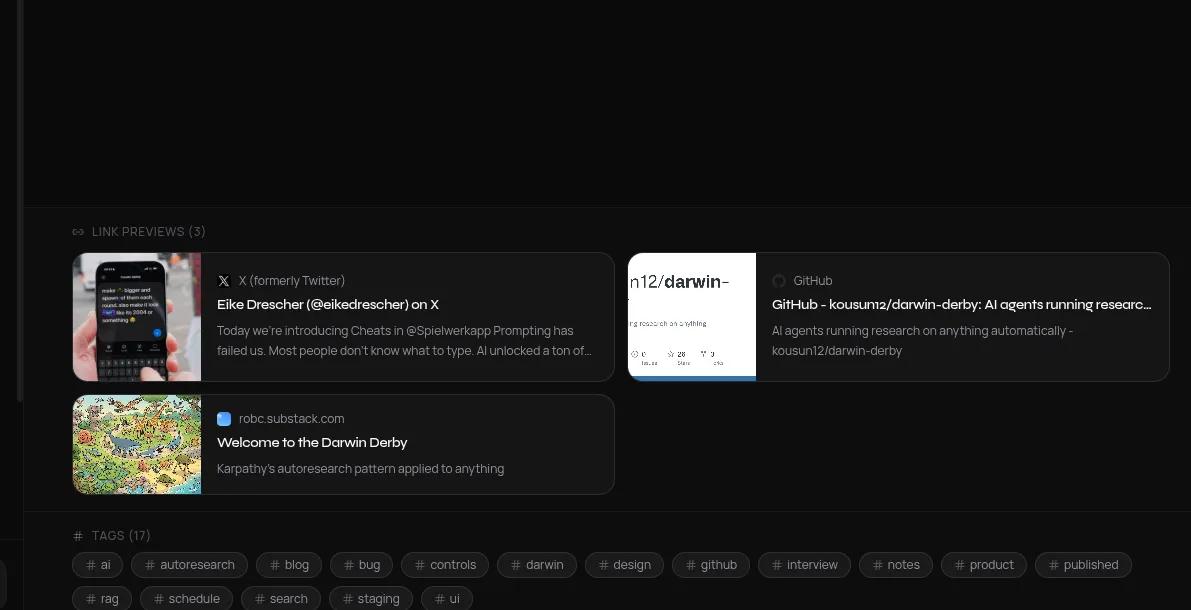Click the Darwin Derby illustration thumbnail
Viewport: 1191px width, 610px height.
pyautogui.click(x=137, y=444)
